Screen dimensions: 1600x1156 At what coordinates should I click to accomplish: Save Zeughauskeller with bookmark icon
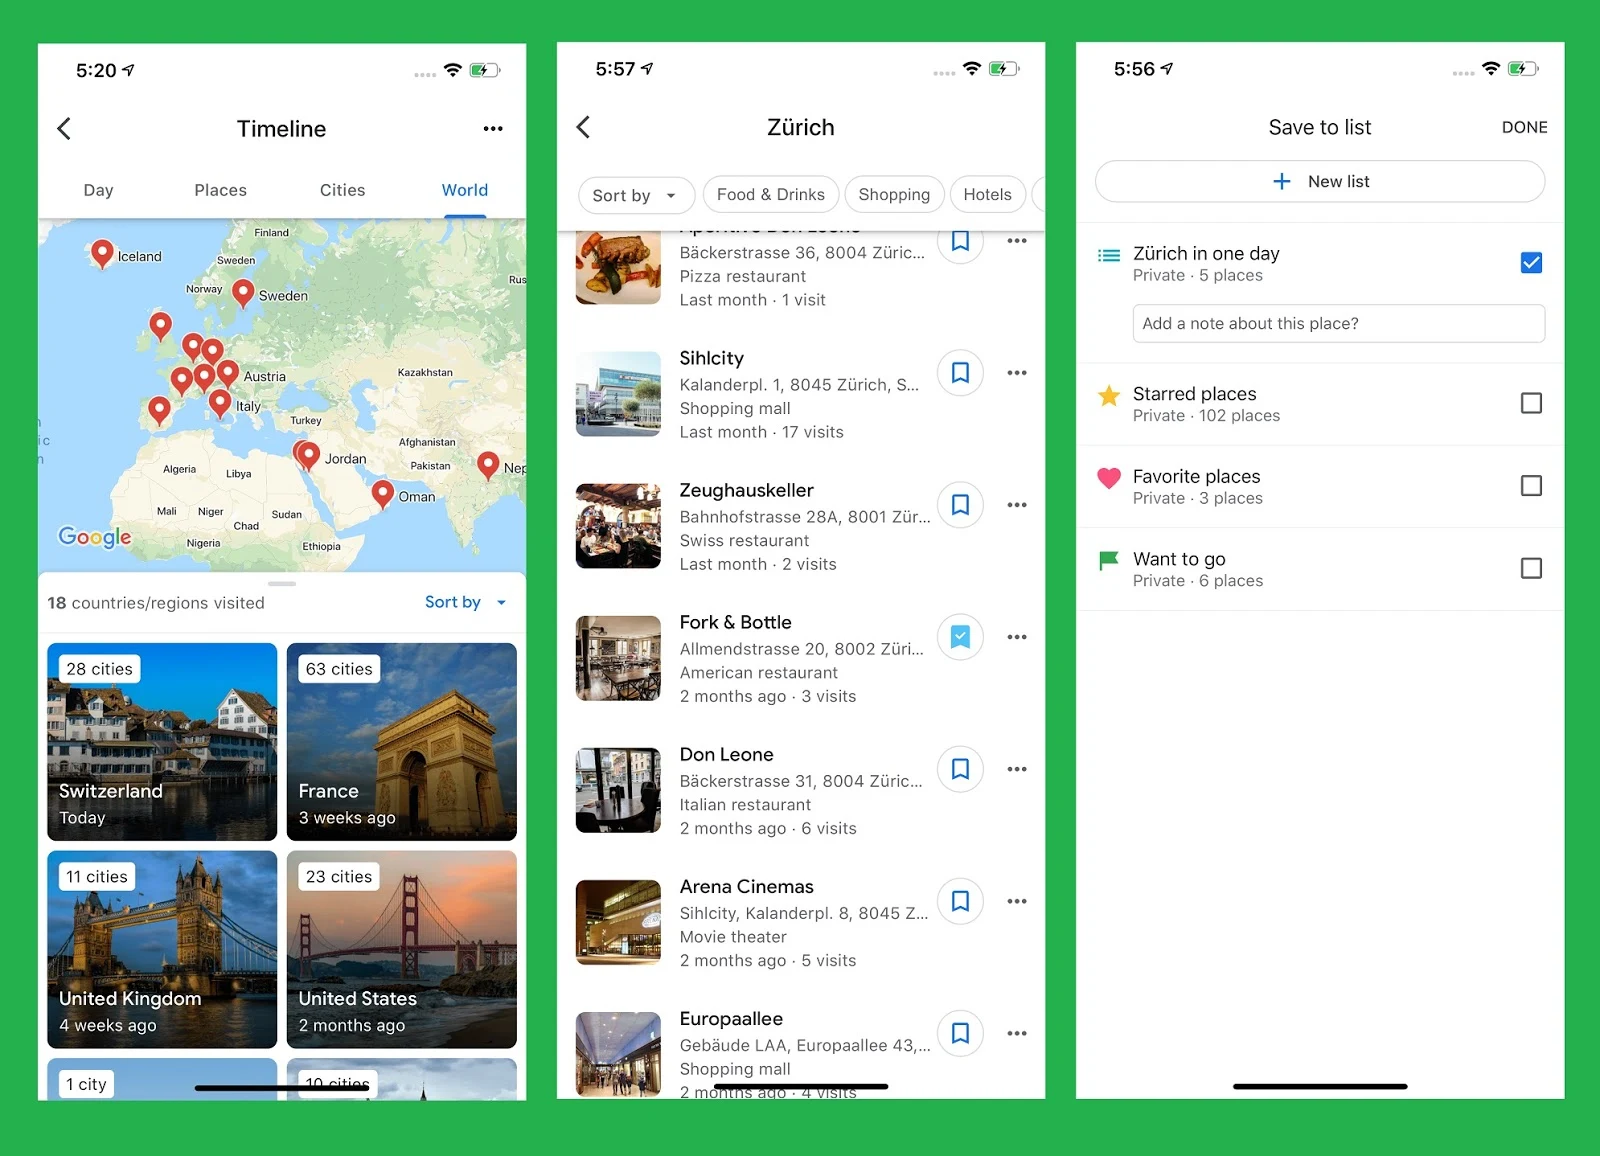(x=960, y=505)
